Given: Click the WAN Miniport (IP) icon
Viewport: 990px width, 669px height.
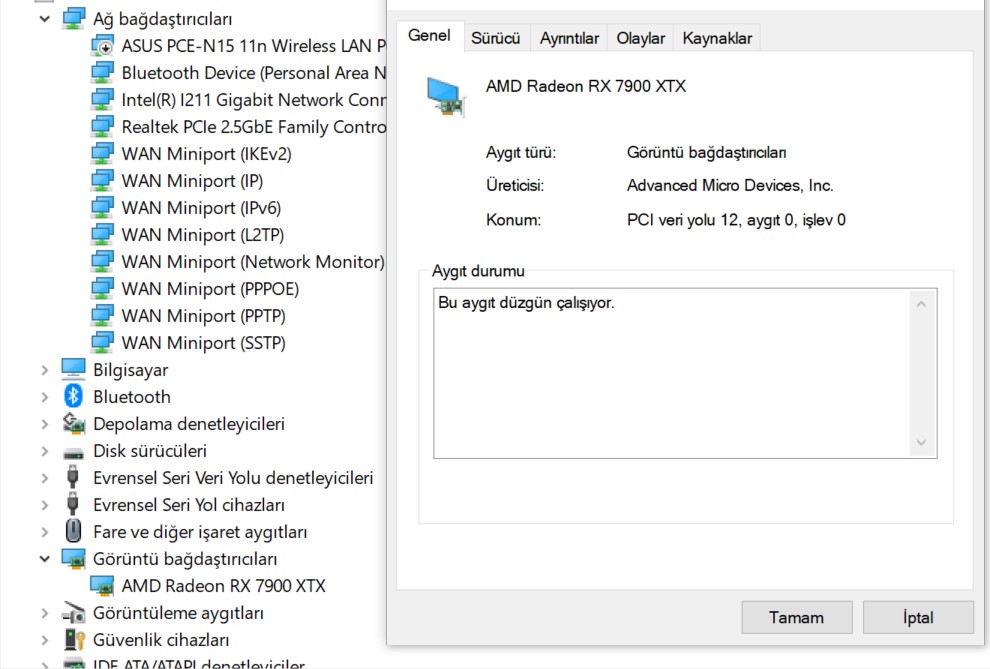Looking at the screenshot, I should [102, 181].
